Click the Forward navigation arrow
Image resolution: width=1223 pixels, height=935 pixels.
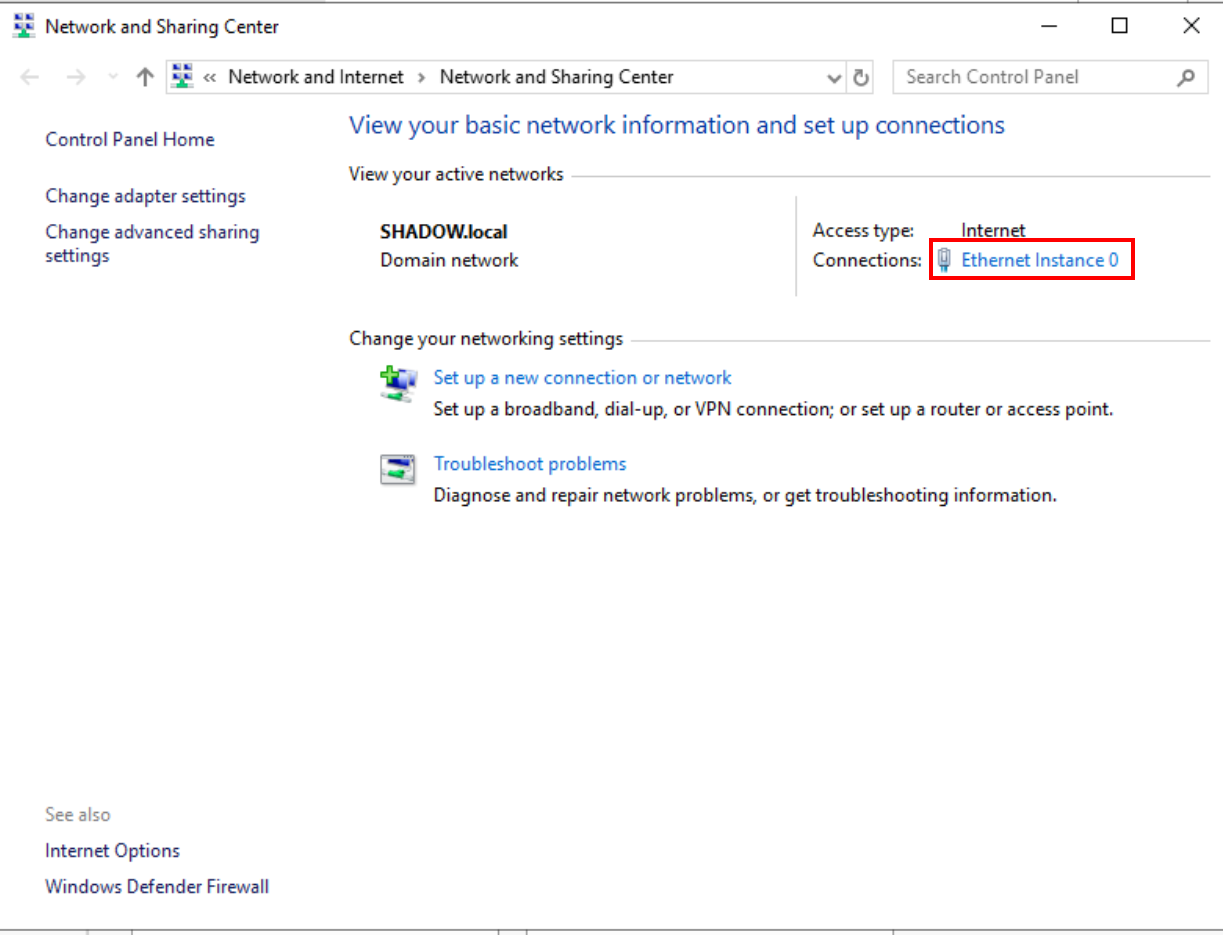pos(76,77)
